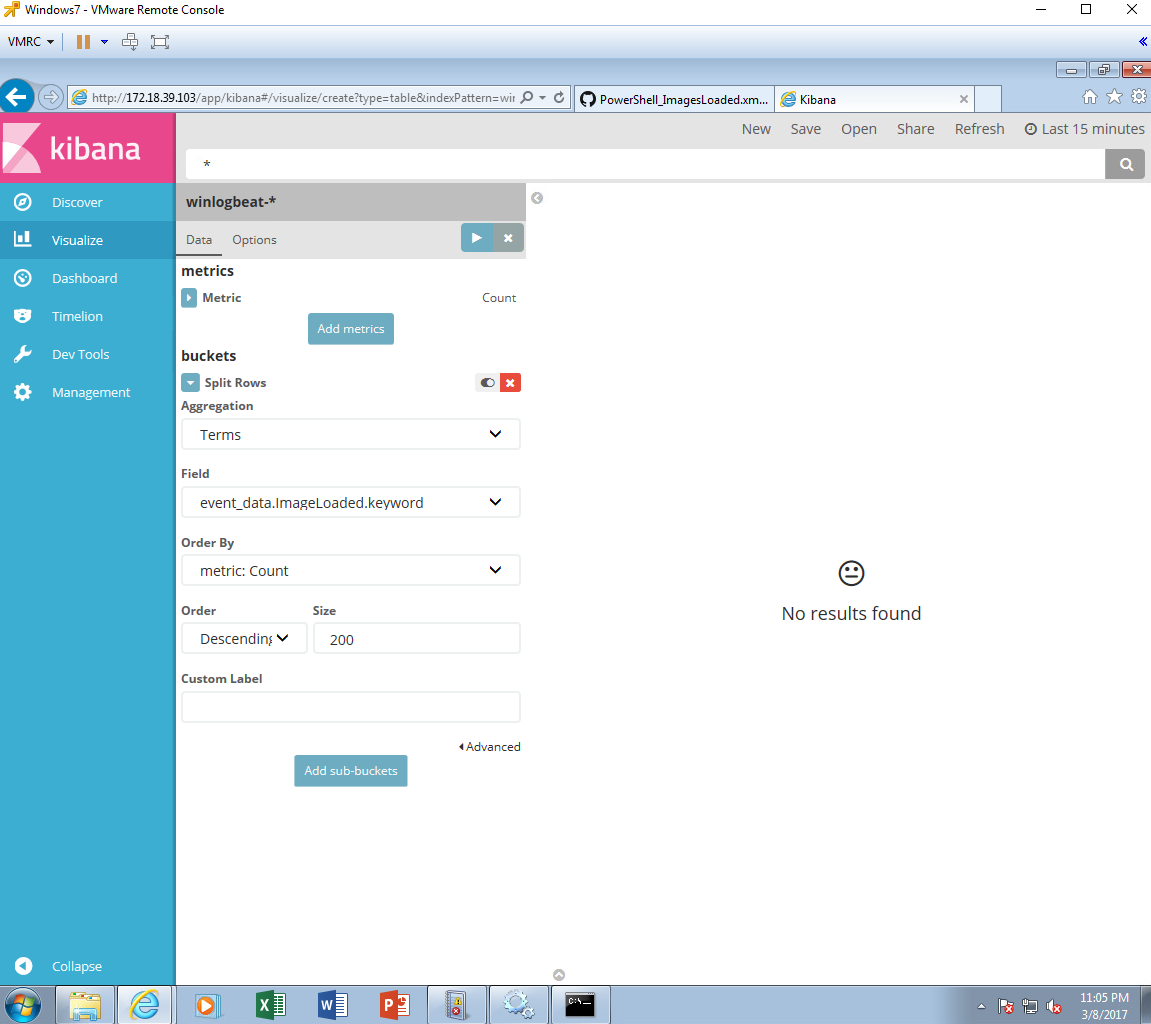Open the Visualize section icon

tap(23, 239)
